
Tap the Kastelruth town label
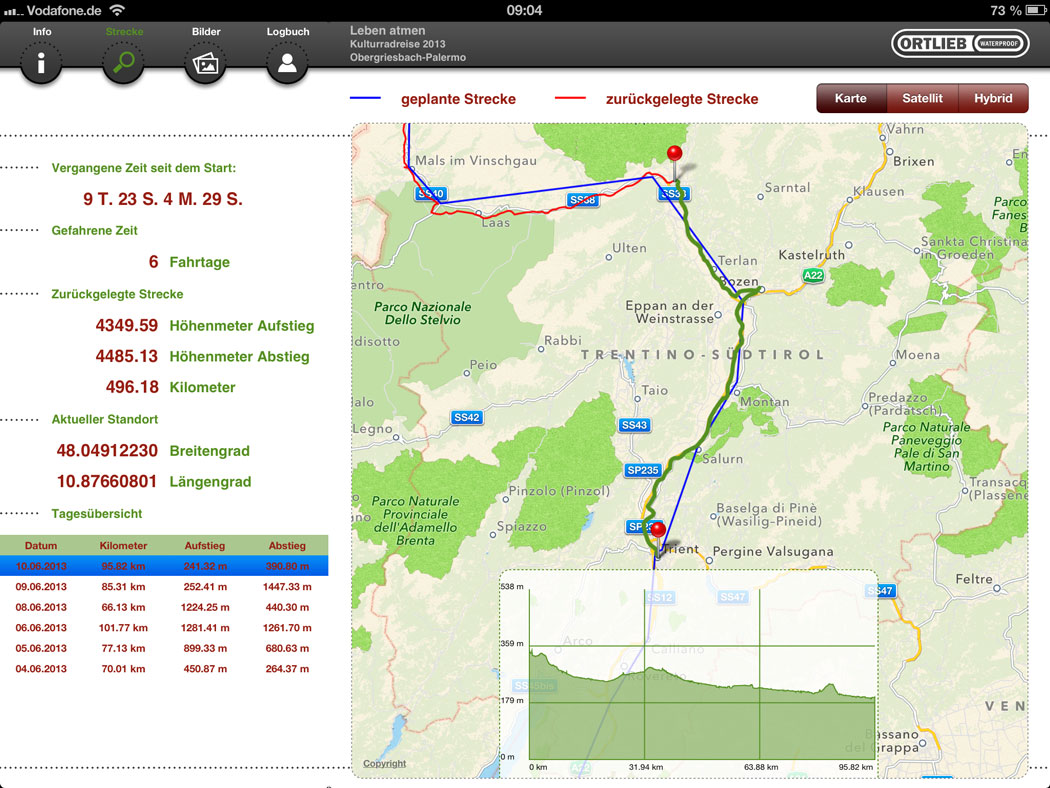click(812, 254)
